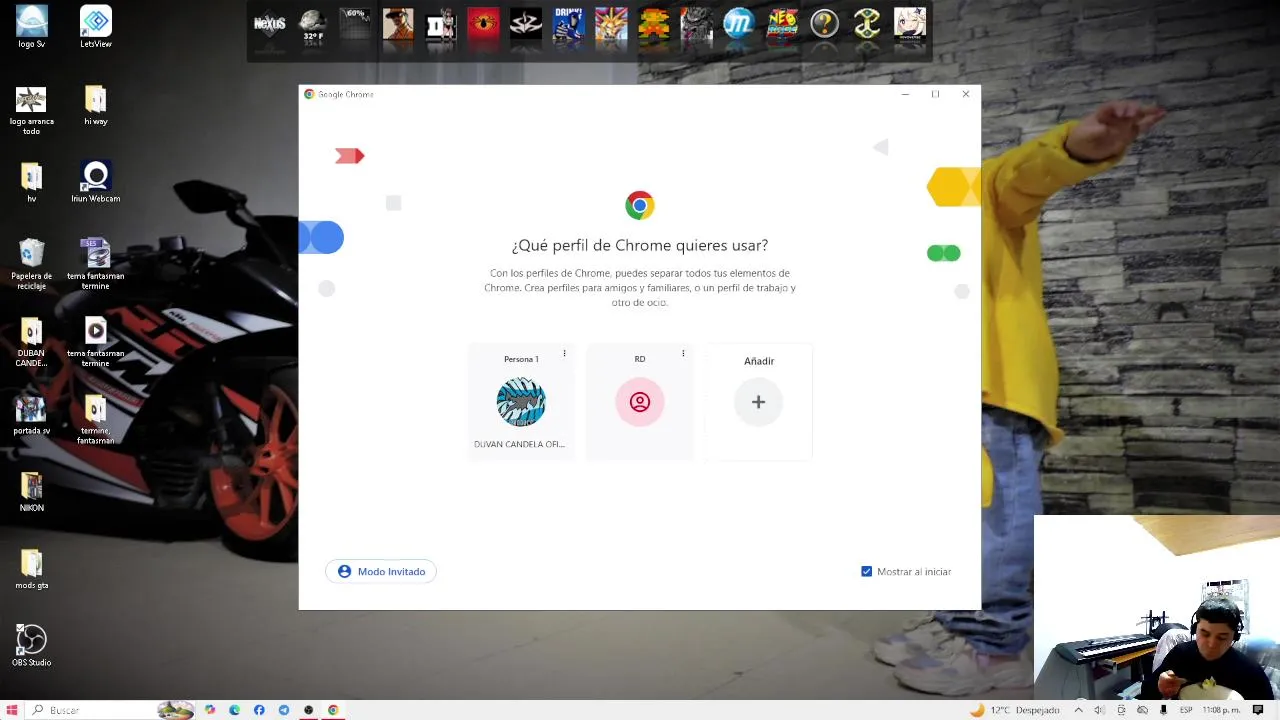
Task: Open the 12°C Despejado weather widget
Action: 1015,710
